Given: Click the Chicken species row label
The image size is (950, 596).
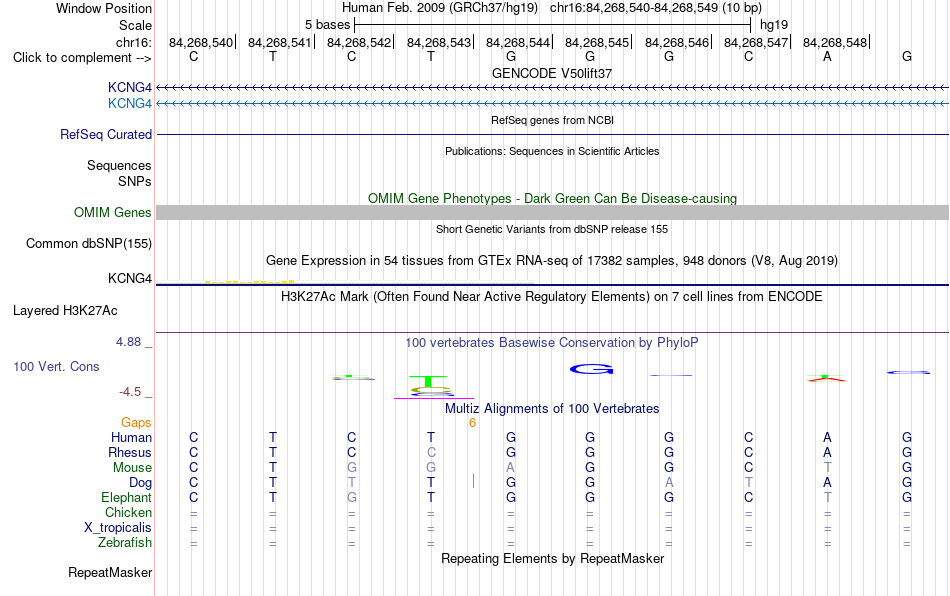Looking at the screenshot, I should click(128, 512).
